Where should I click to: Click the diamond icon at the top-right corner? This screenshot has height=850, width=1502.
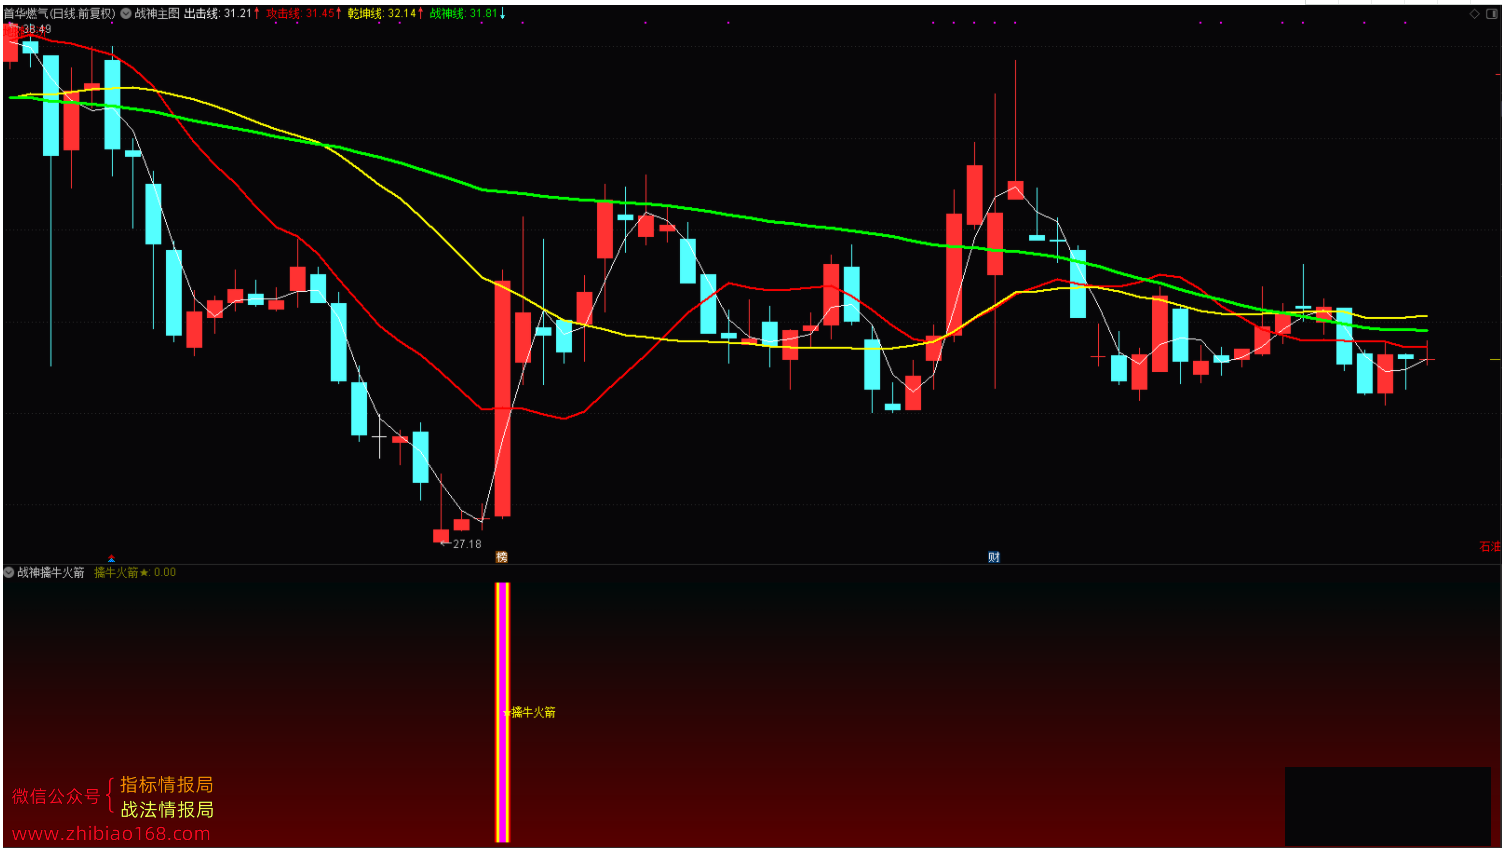[x=1474, y=14]
